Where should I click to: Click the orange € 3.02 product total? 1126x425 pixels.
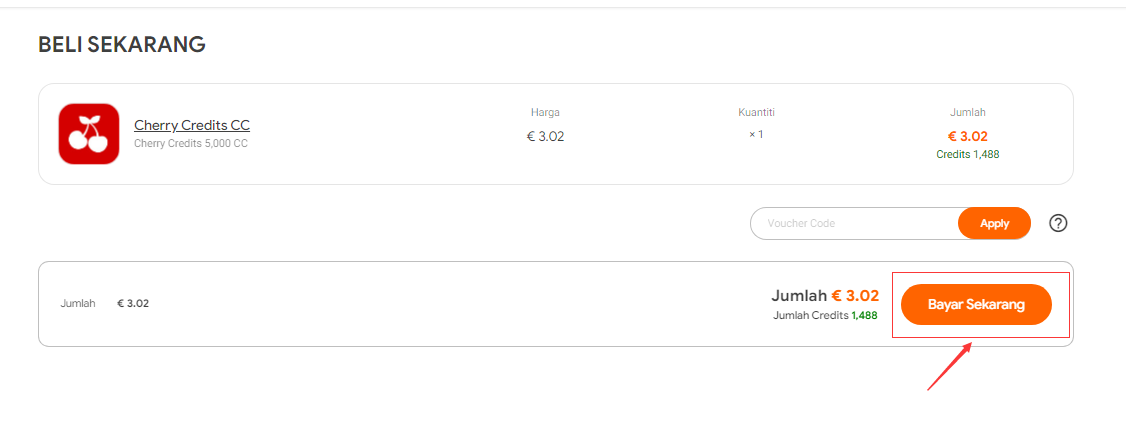pyautogui.click(x=967, y=136)
